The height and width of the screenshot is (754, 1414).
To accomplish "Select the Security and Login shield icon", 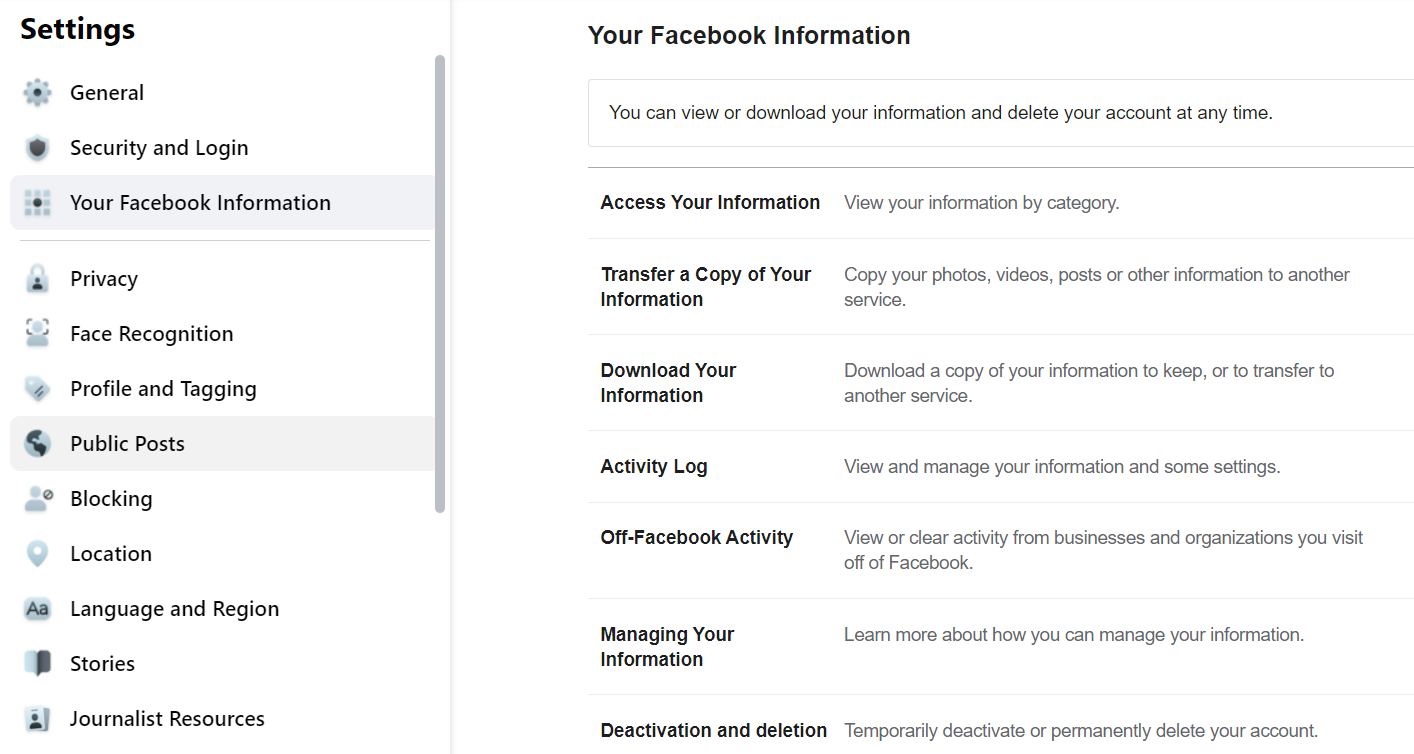I will (37, 148).
